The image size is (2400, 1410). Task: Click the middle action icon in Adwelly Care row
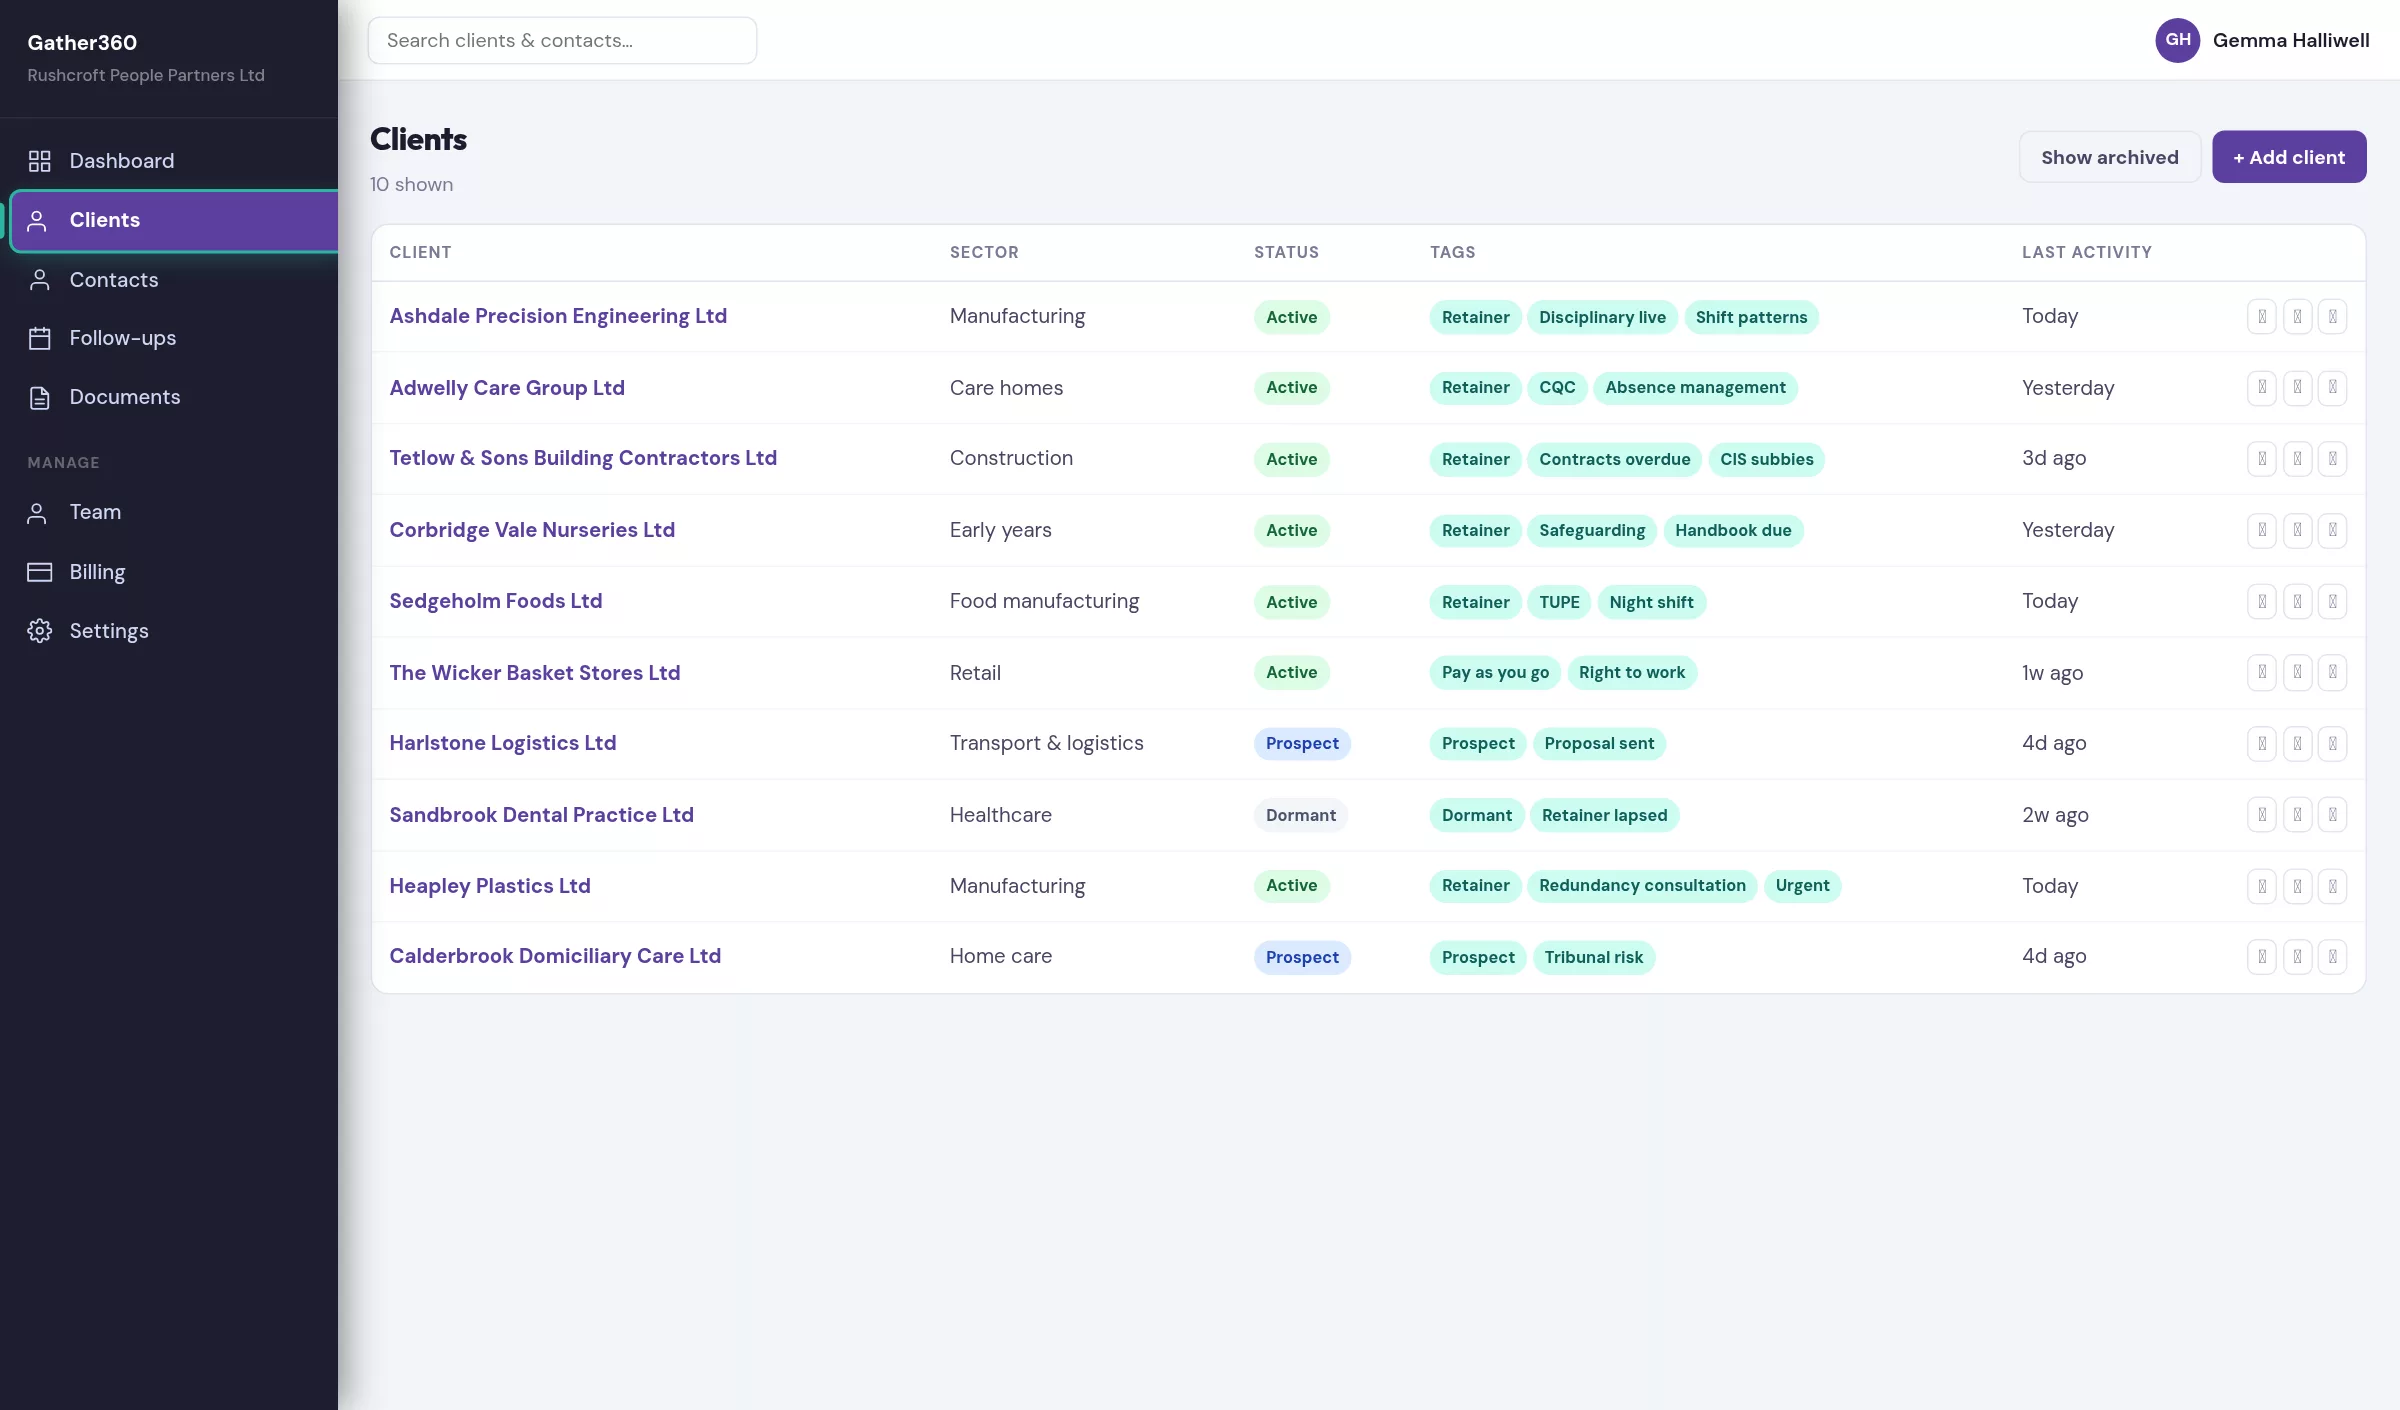[x=2297, y=388]
